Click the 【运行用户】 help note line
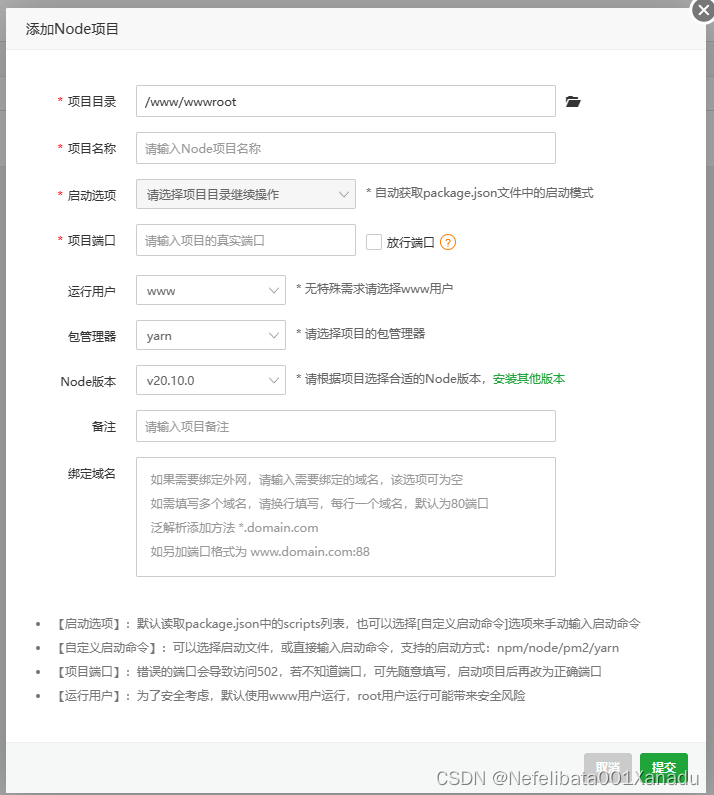This screenshot has width=714, height=795. 289,696
